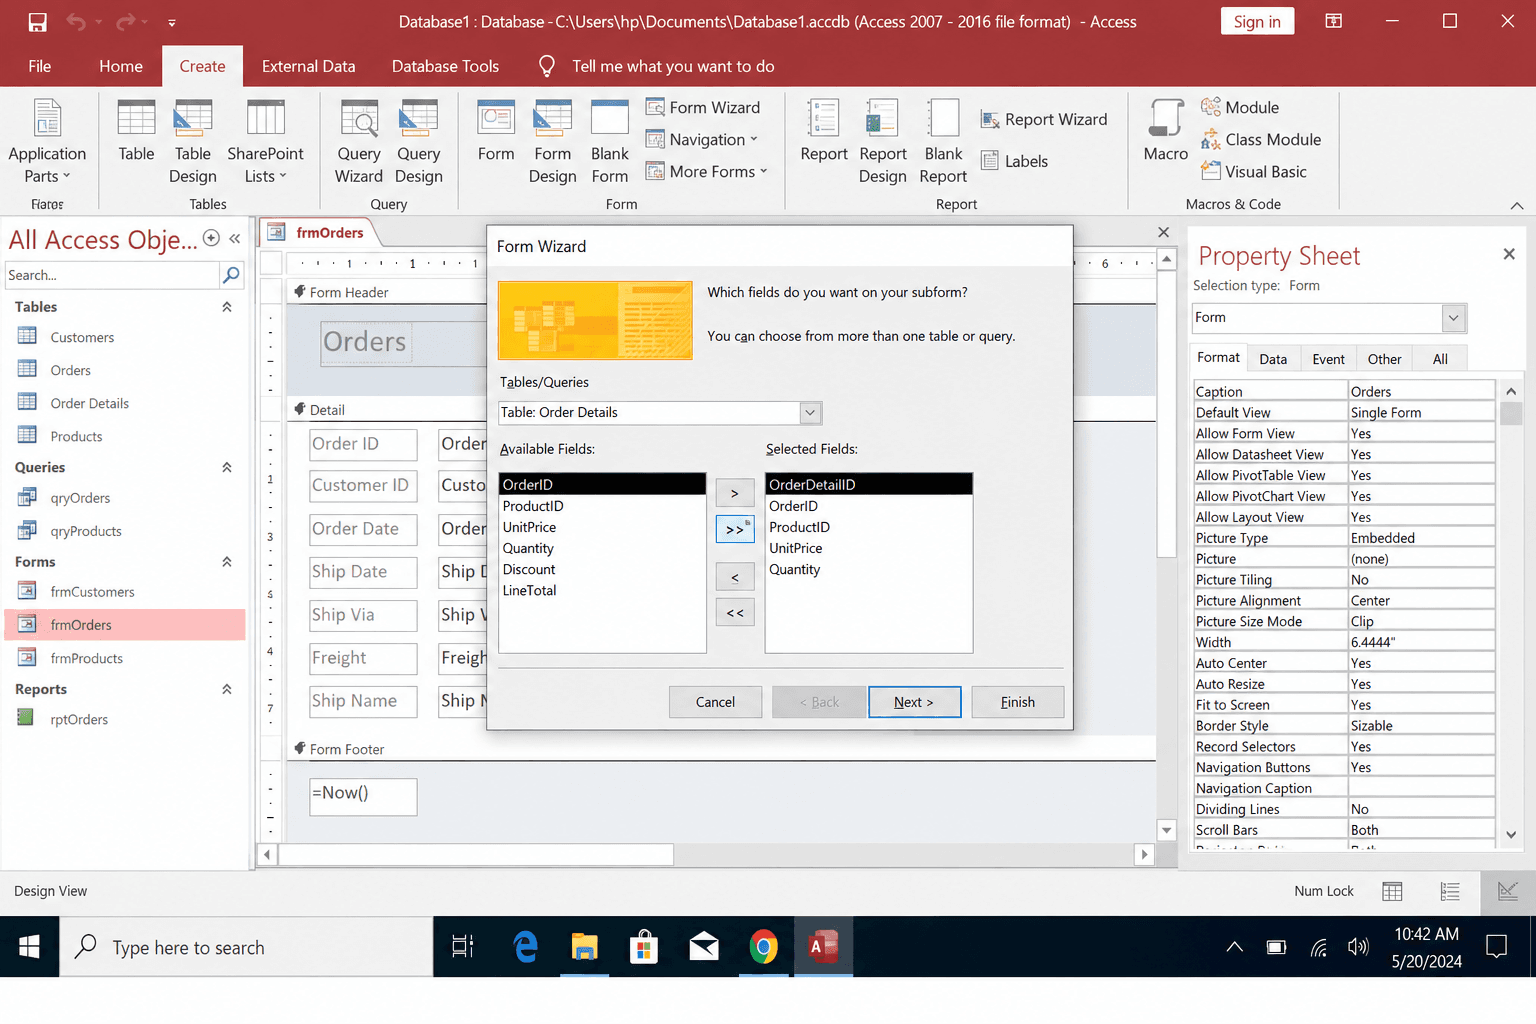This screenshot has height=1024, width=1536.
Task: Switch to Data tab in Property Sheet
Action: (x=1273, y=359)
